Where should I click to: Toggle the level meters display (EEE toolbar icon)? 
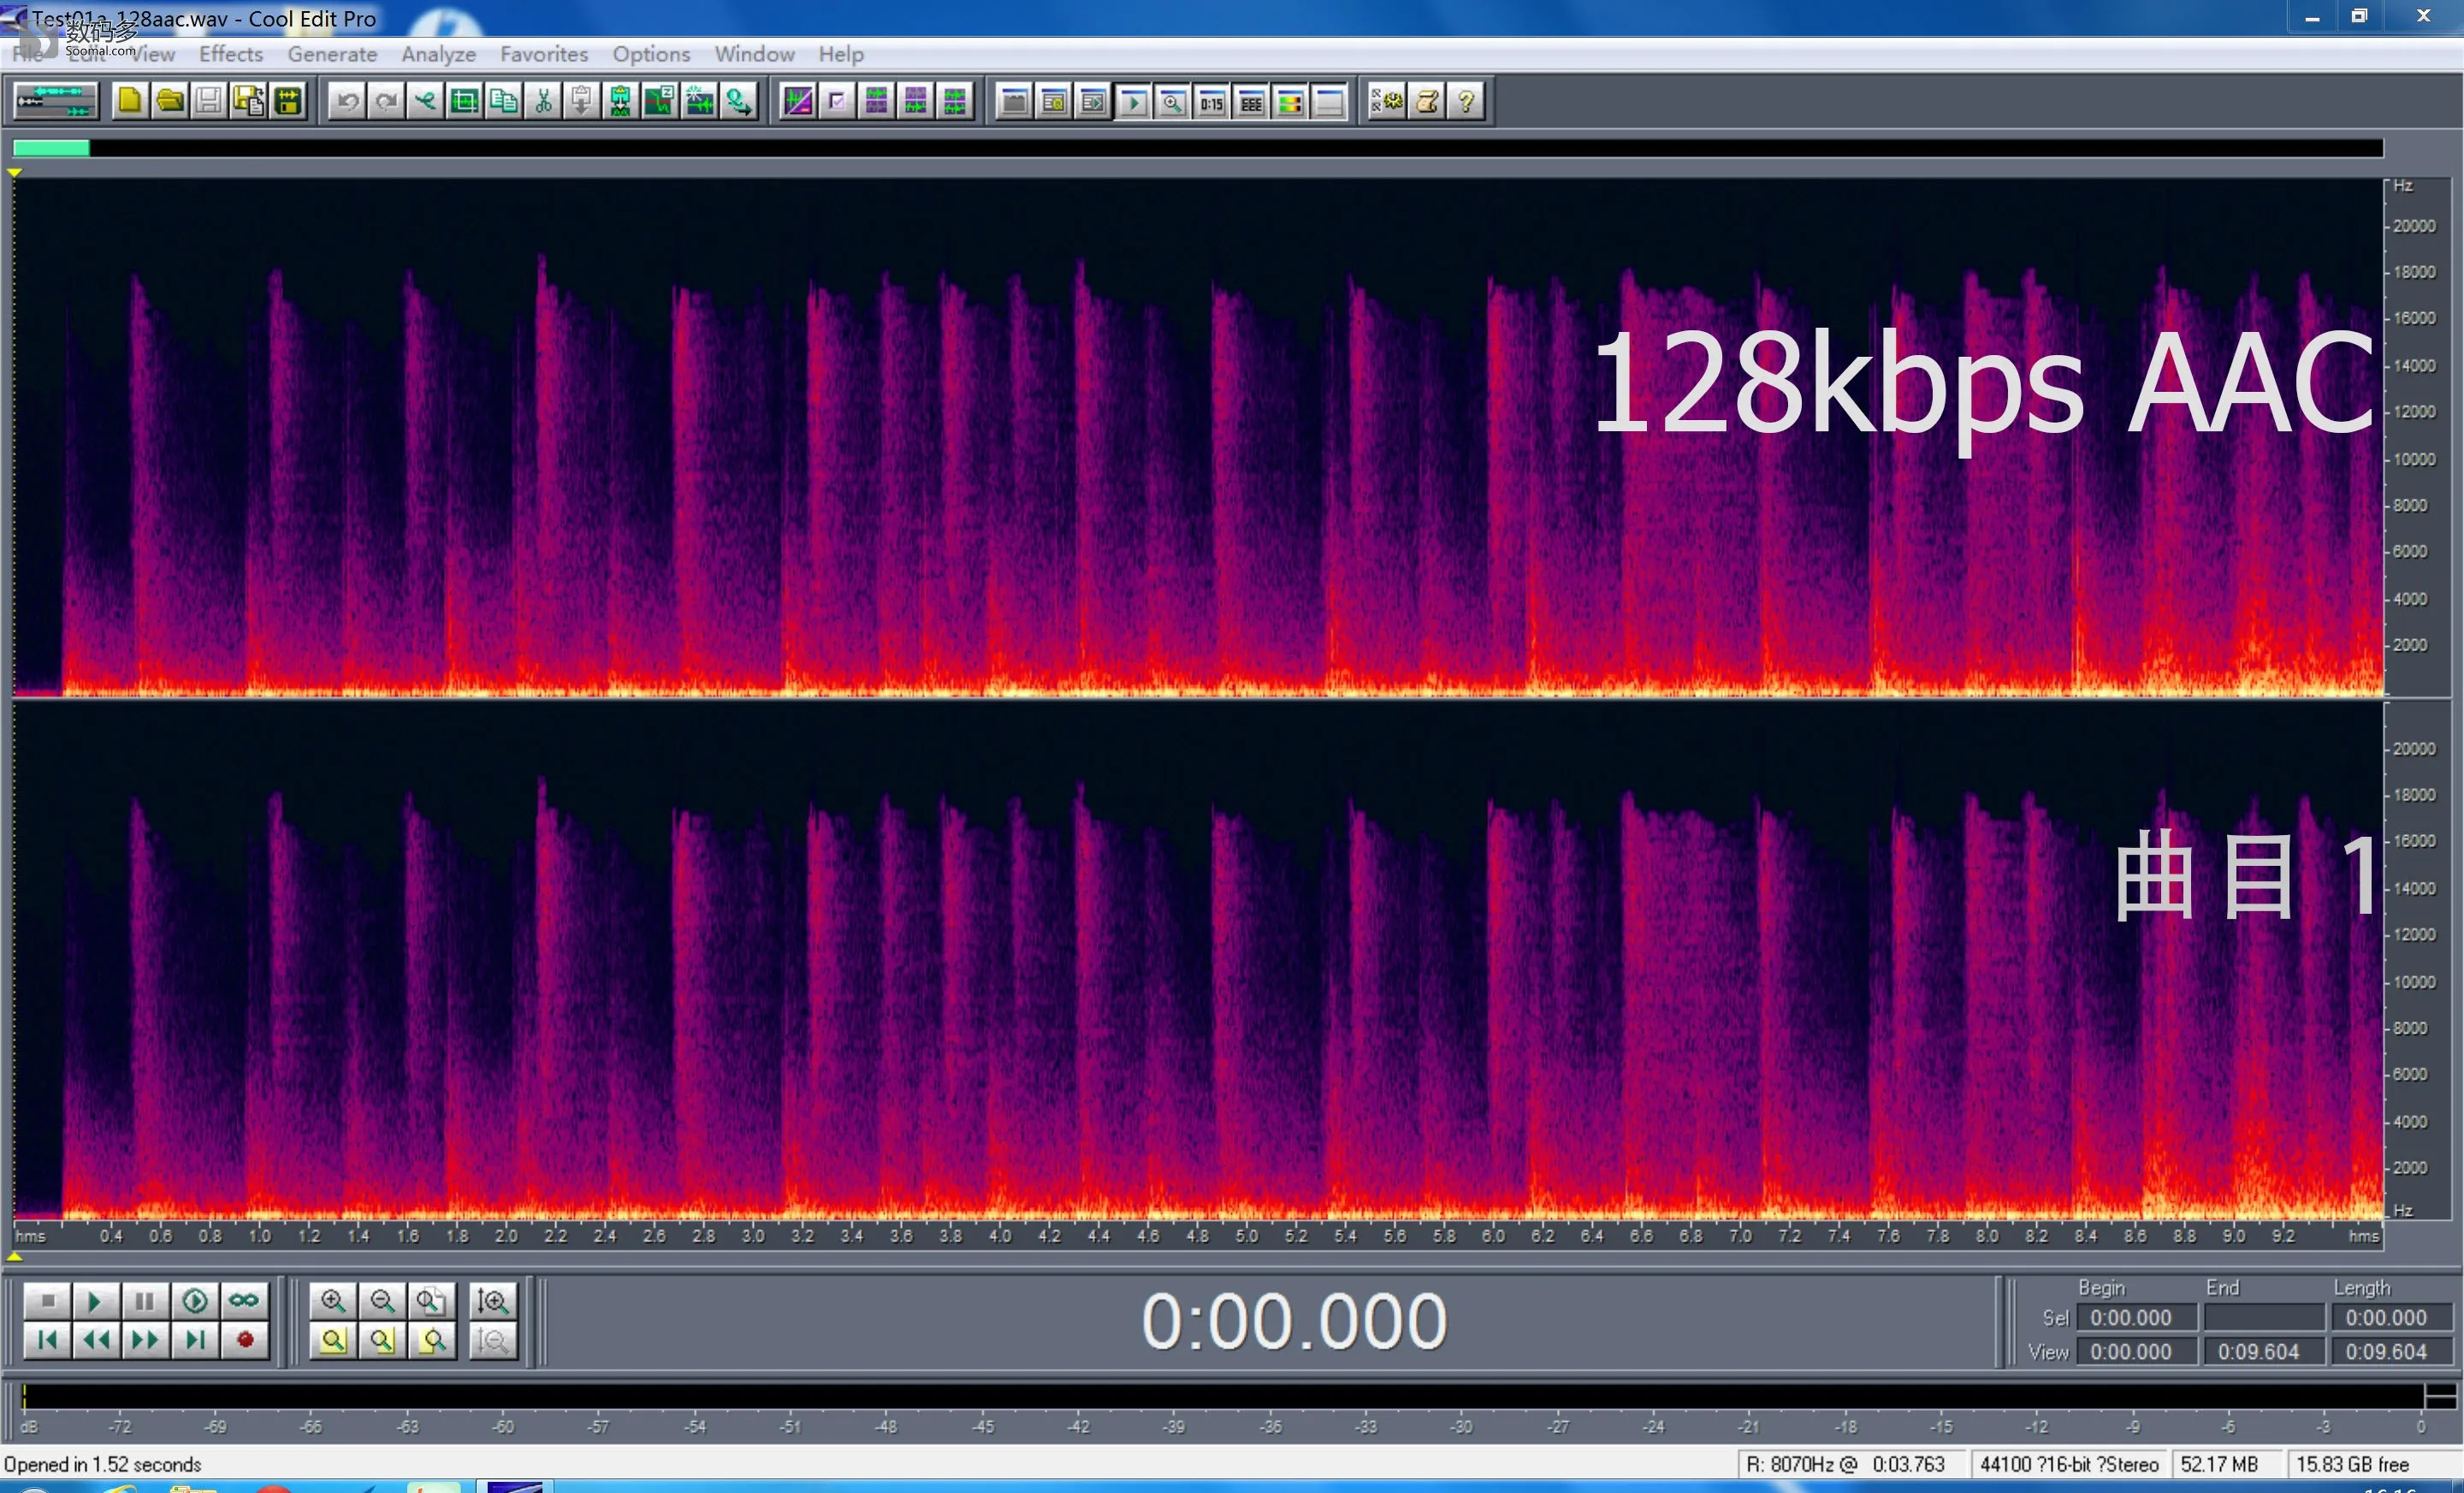coord(1251,101)
